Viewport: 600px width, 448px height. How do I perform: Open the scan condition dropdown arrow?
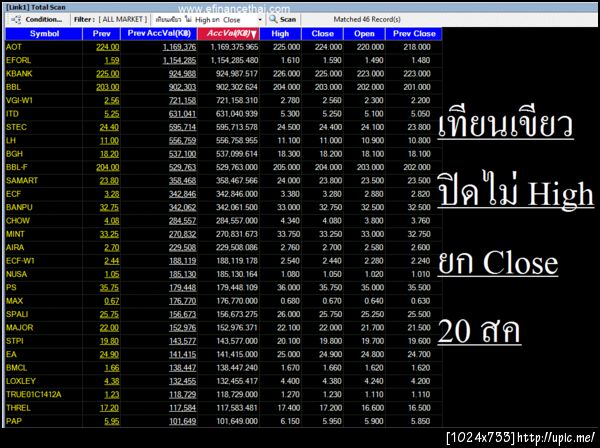(x=260, y=20)
